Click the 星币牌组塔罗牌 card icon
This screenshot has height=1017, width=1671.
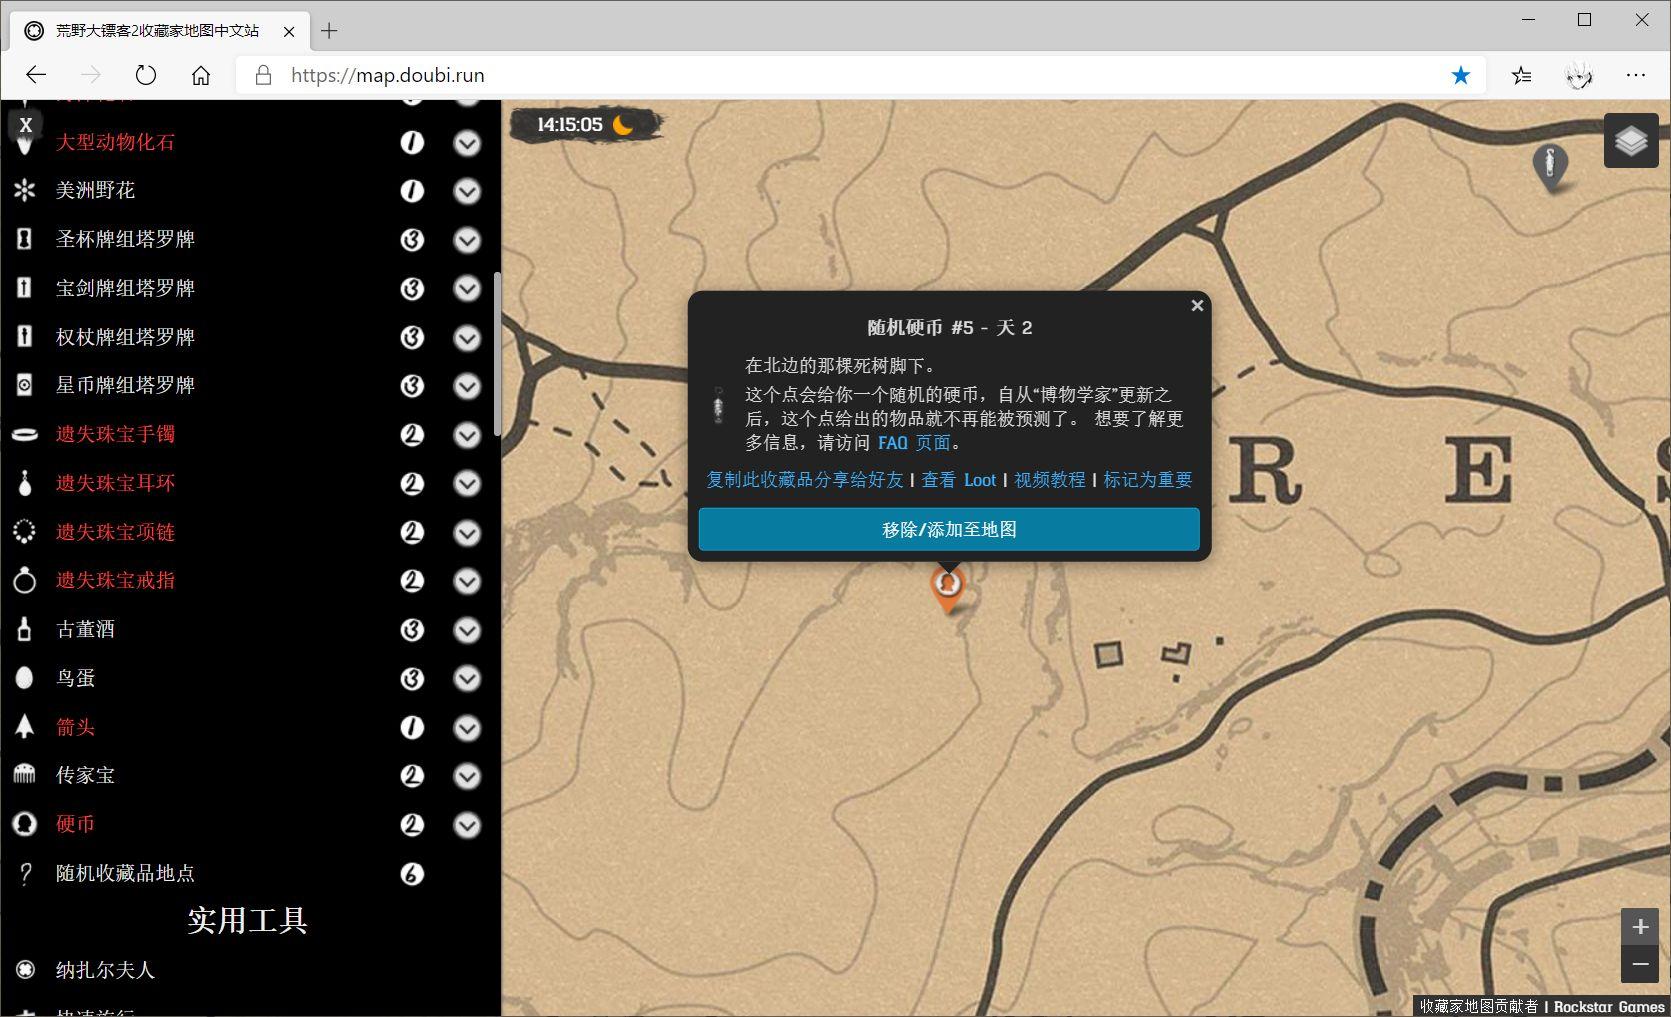(x=25, y=385)
